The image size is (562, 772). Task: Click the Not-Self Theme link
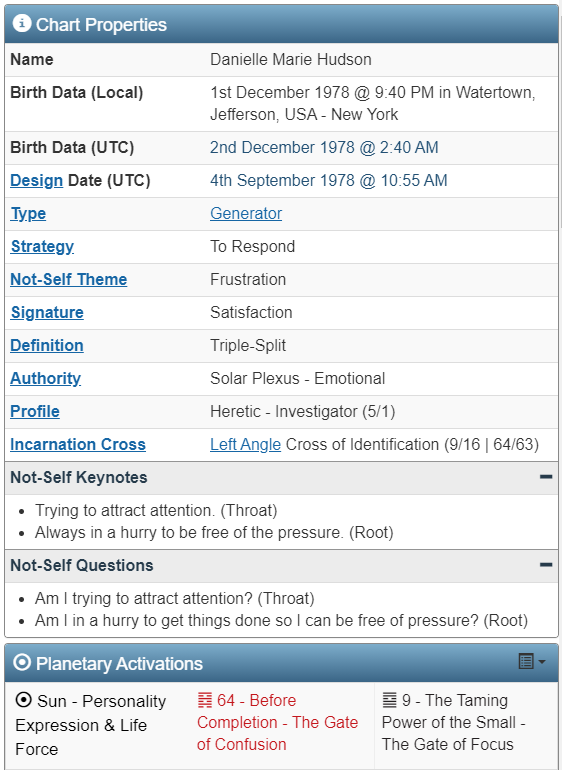[68, 279]
